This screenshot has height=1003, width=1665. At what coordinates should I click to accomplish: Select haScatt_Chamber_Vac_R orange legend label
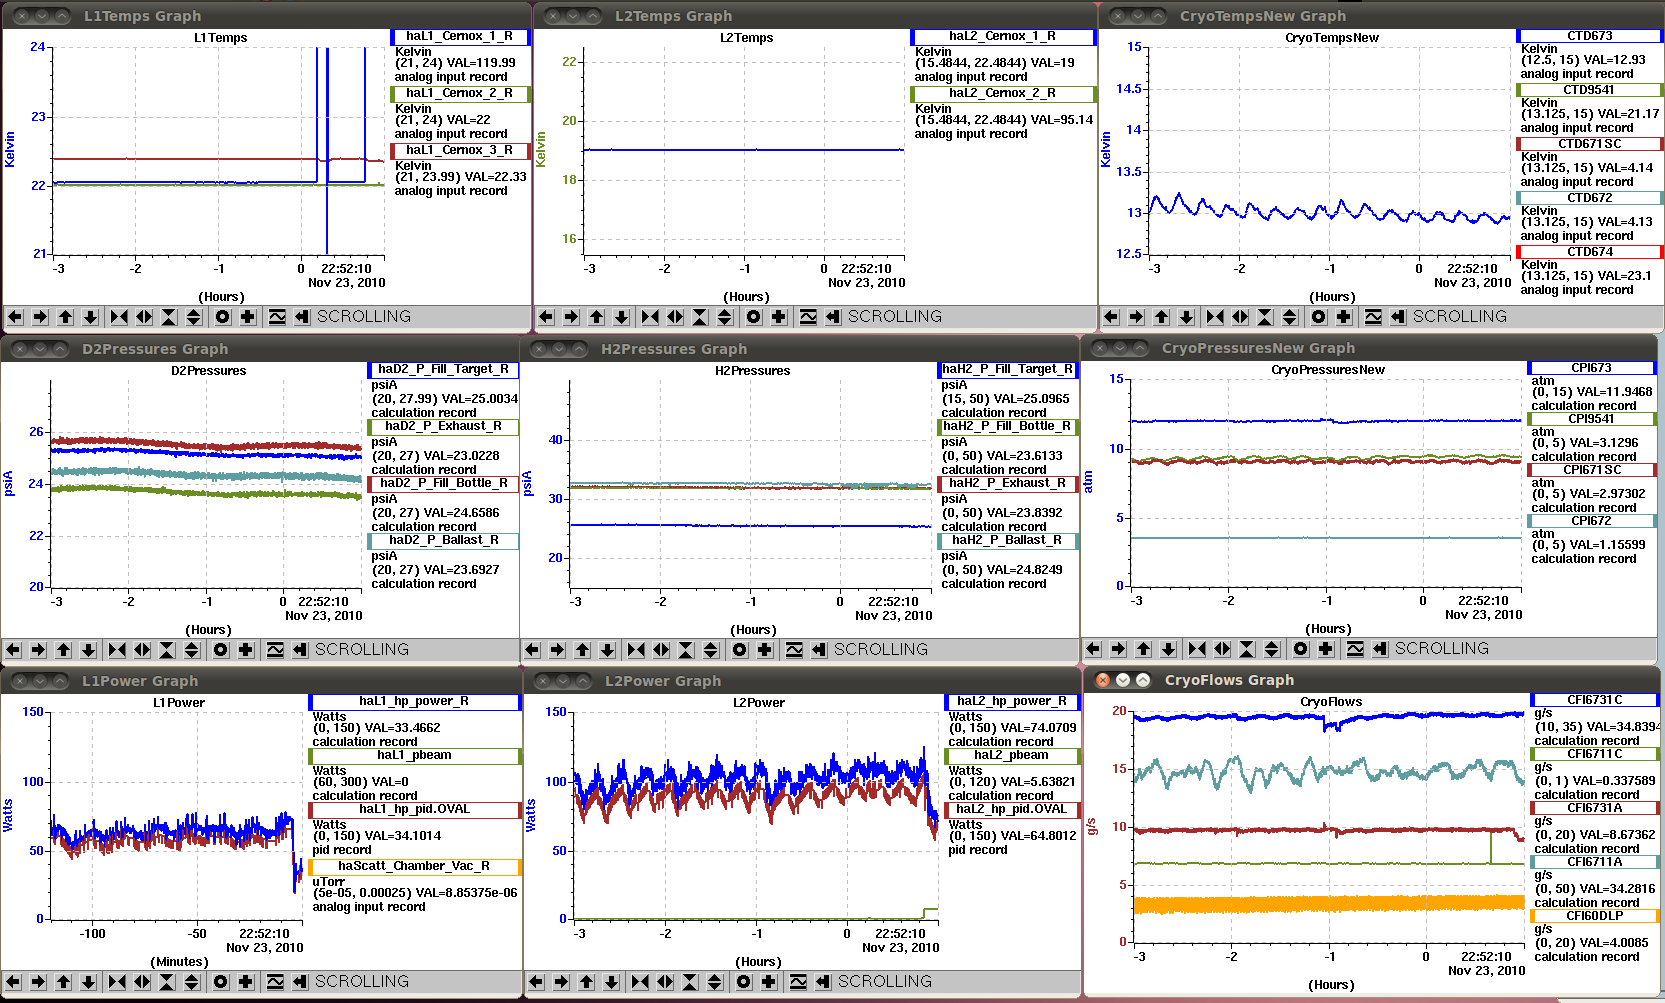coord(414,867)
